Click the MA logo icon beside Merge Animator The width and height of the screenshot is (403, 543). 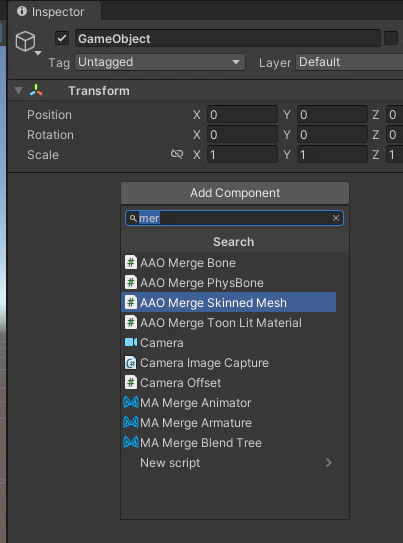131,402
